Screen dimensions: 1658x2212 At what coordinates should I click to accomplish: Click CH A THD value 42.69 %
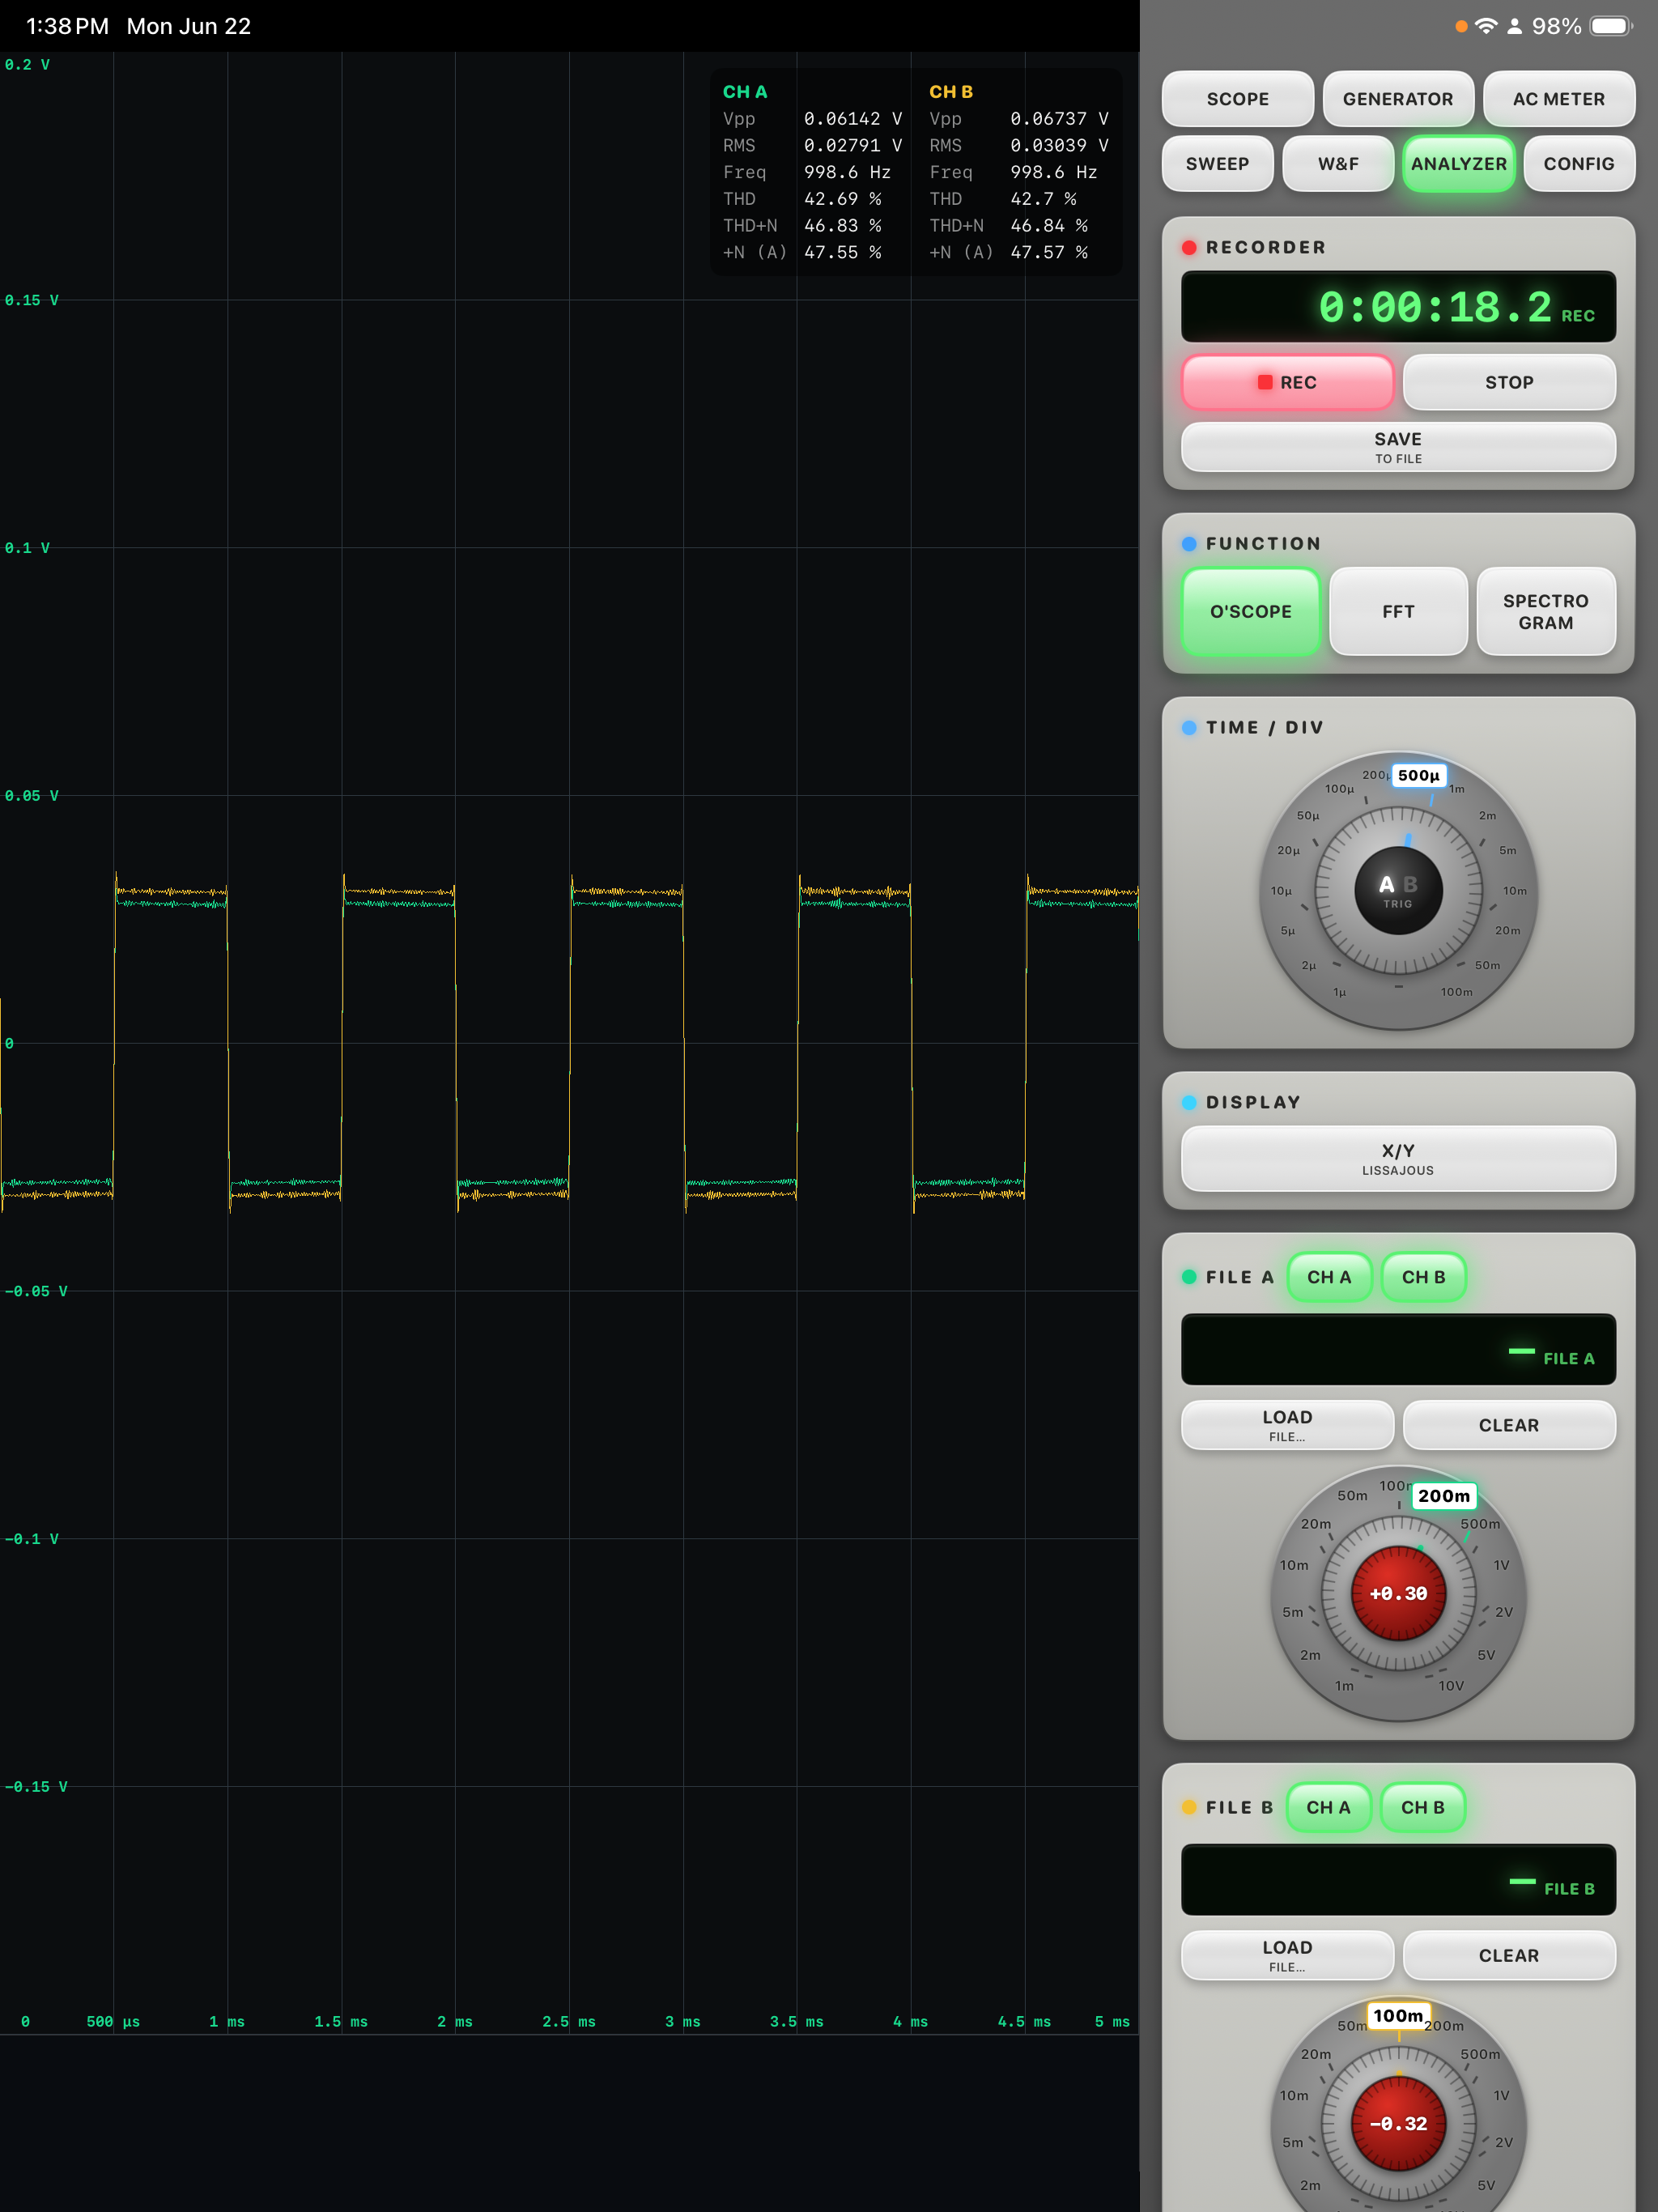[842, 199]
